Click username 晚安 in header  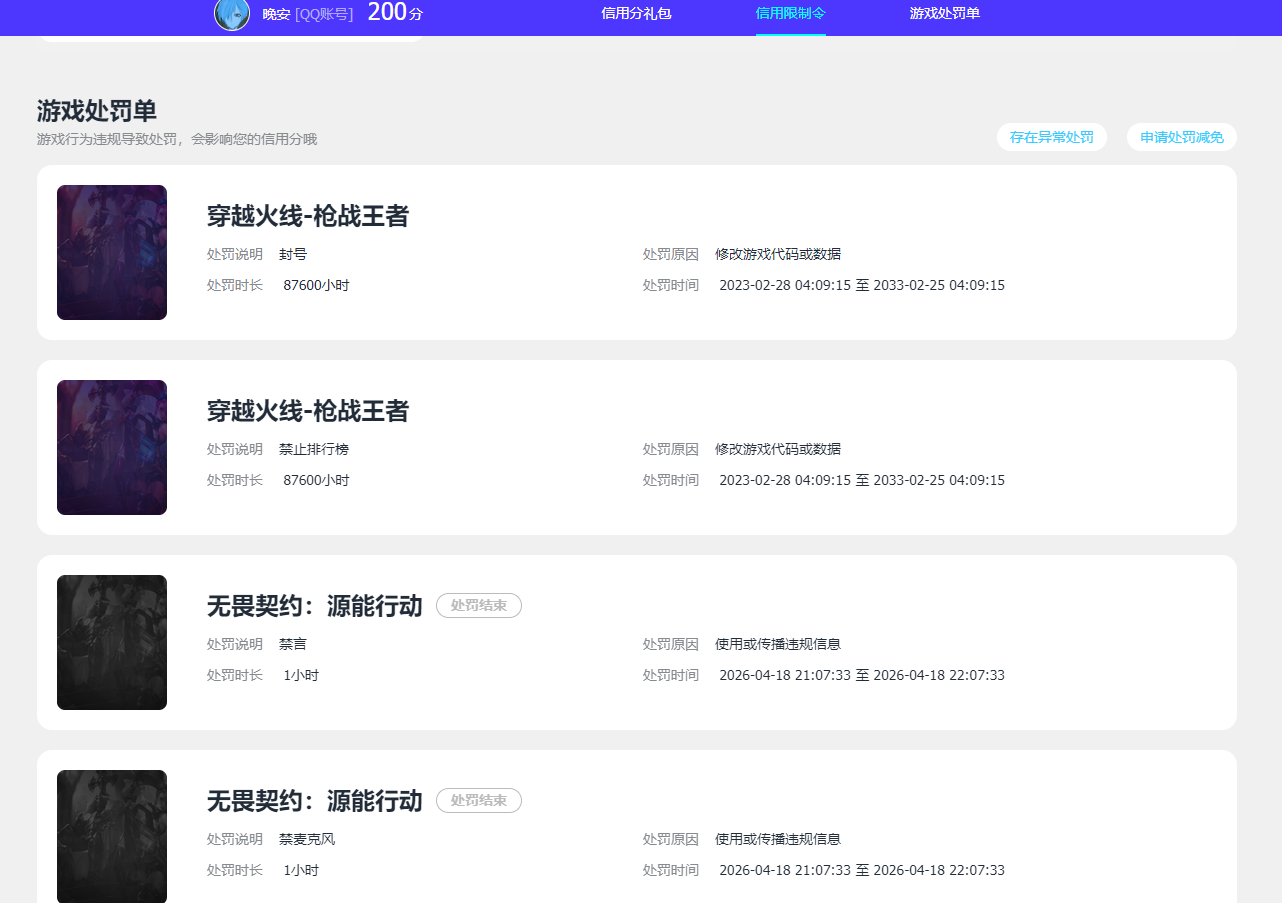coord(276,14)
